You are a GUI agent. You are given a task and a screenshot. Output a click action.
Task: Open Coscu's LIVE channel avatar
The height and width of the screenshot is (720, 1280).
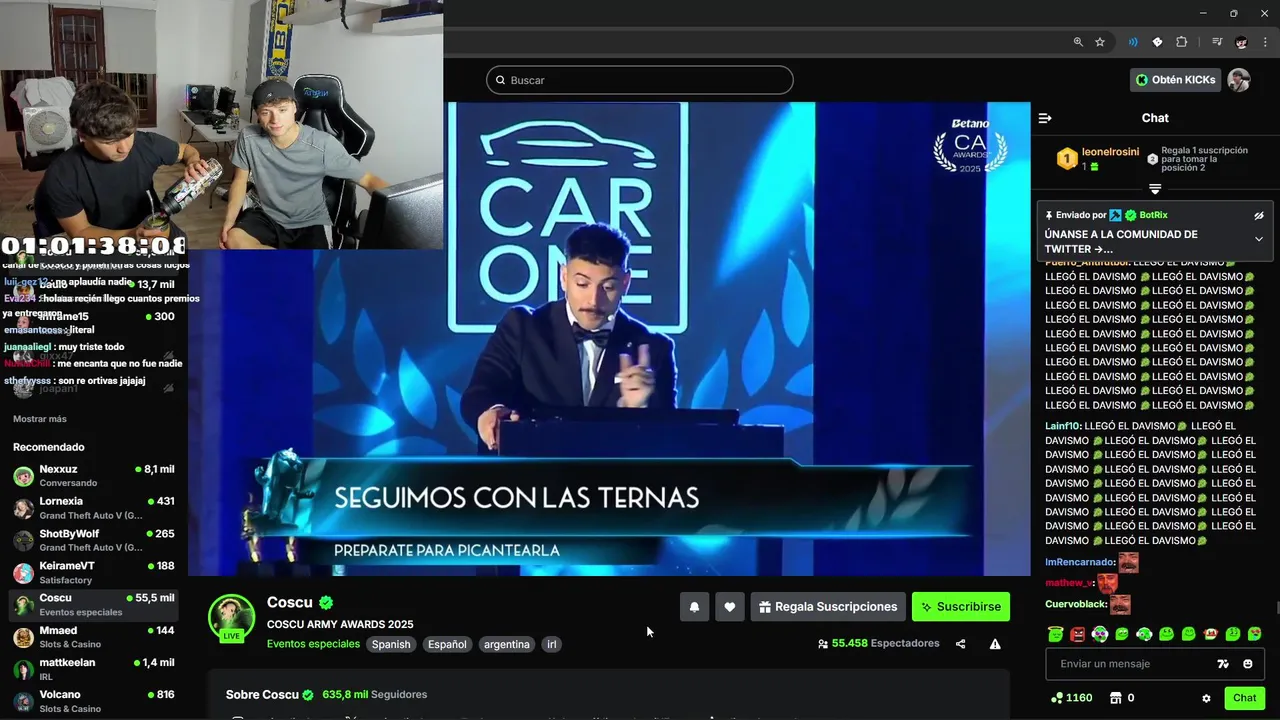(x=231, y=617)
